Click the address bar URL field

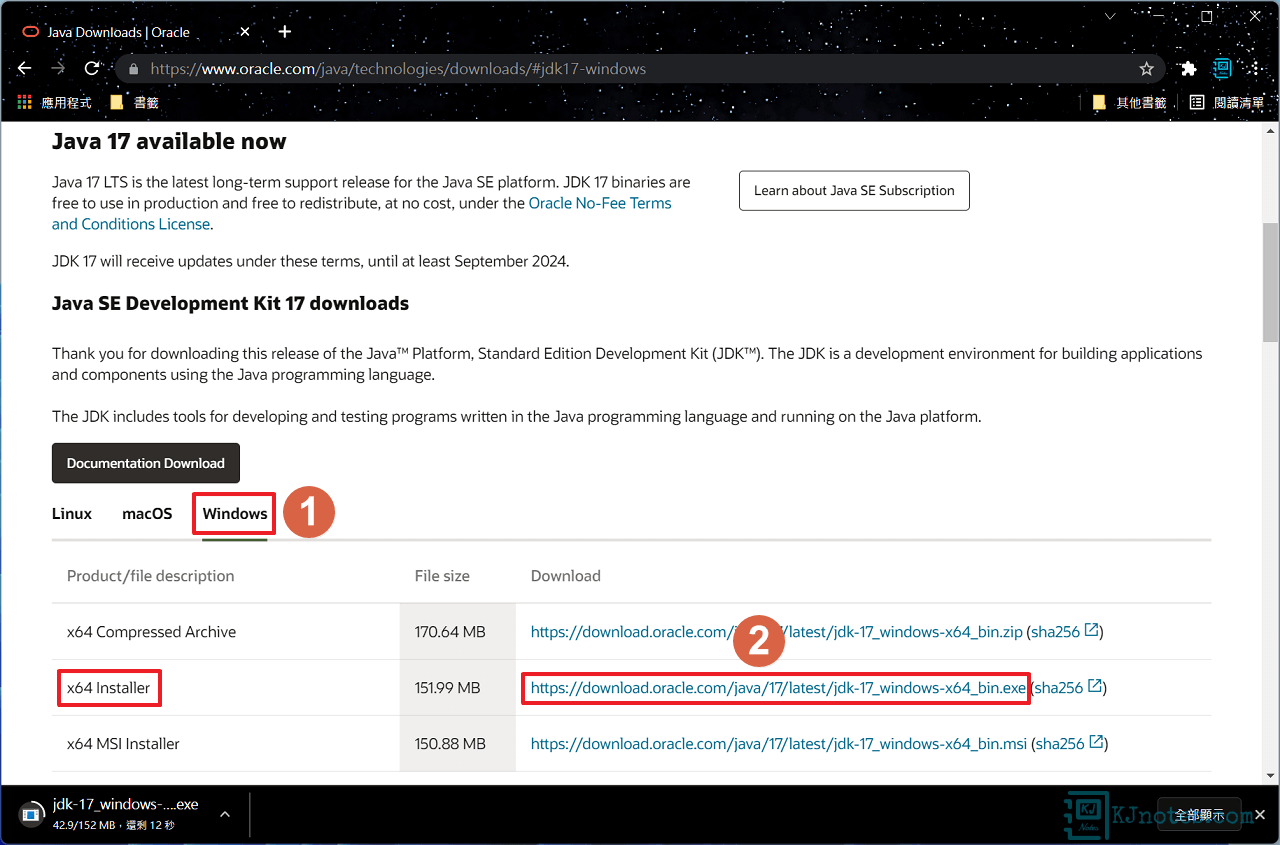click(x=640, y=69)
